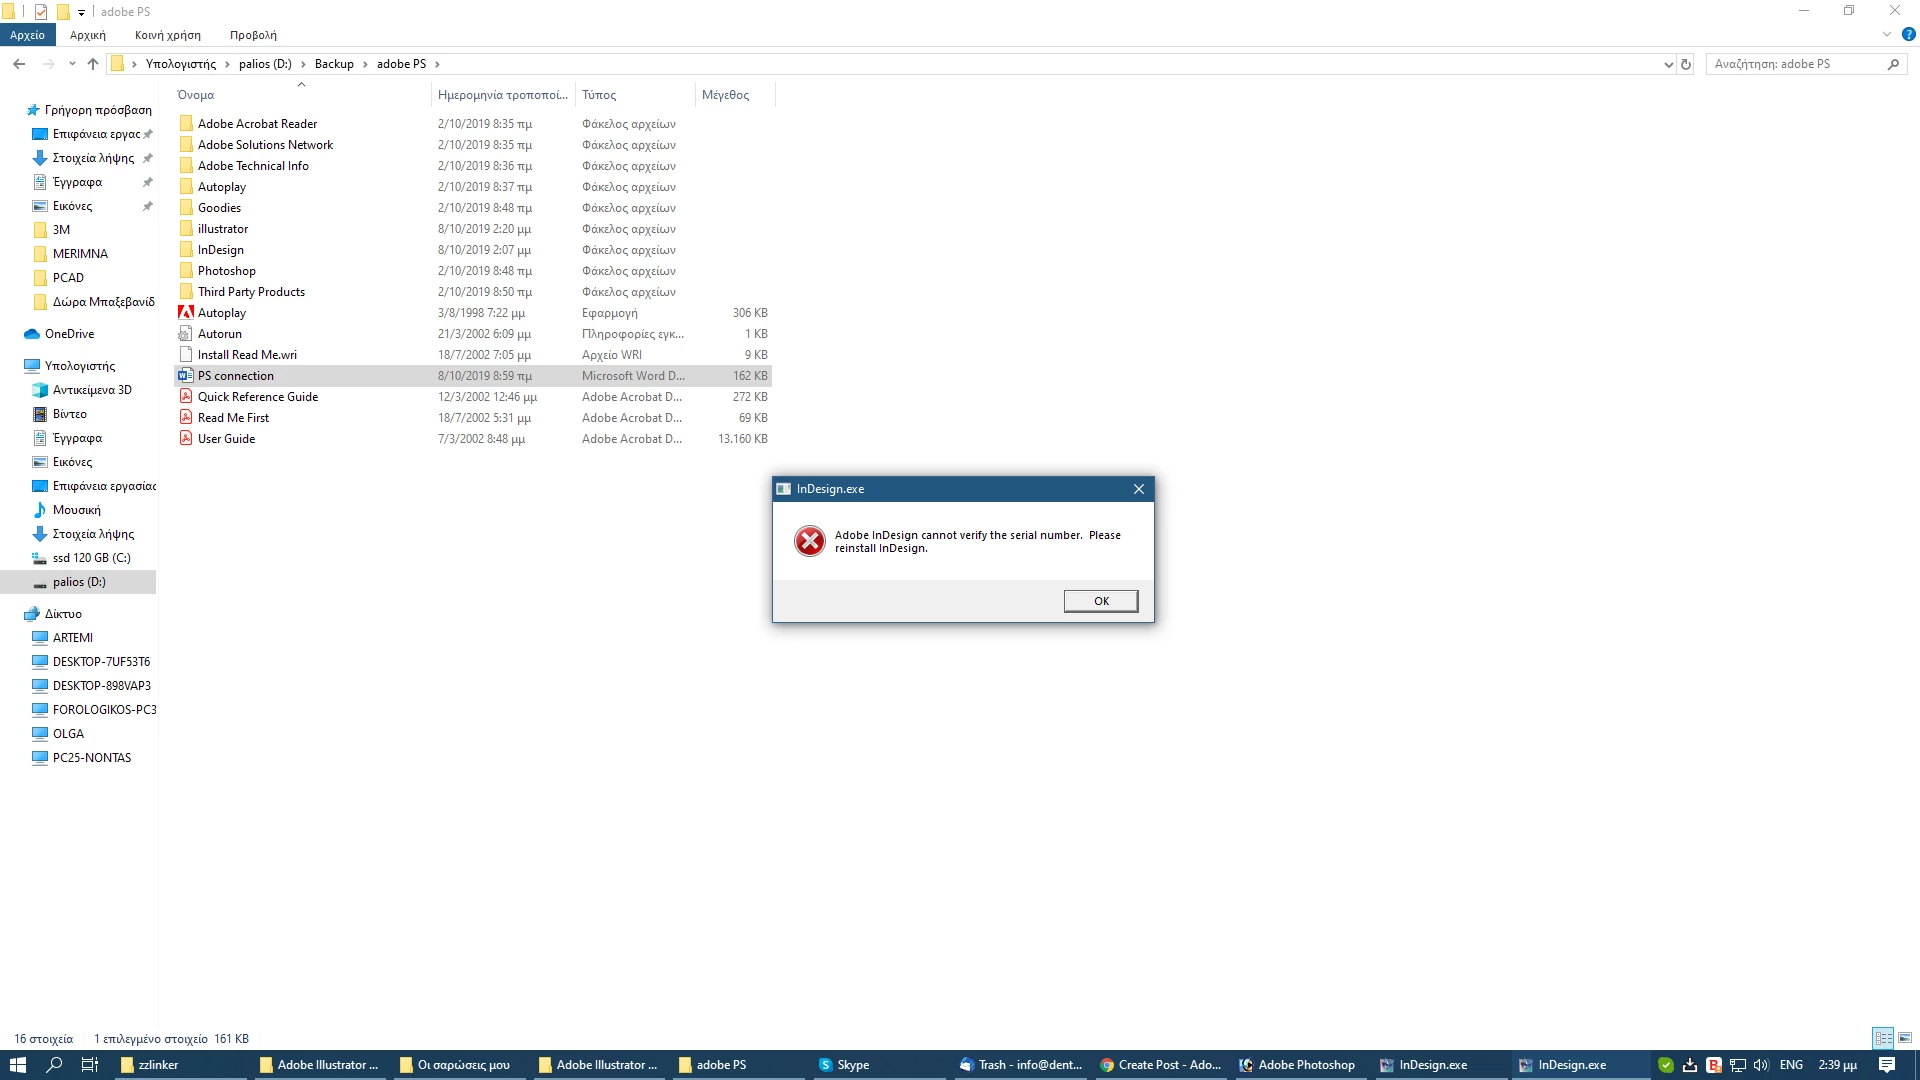Viewport: 1920px width, 1080px height.
Task: Open recent locations dropdown arrow
Action: [72, 64]
